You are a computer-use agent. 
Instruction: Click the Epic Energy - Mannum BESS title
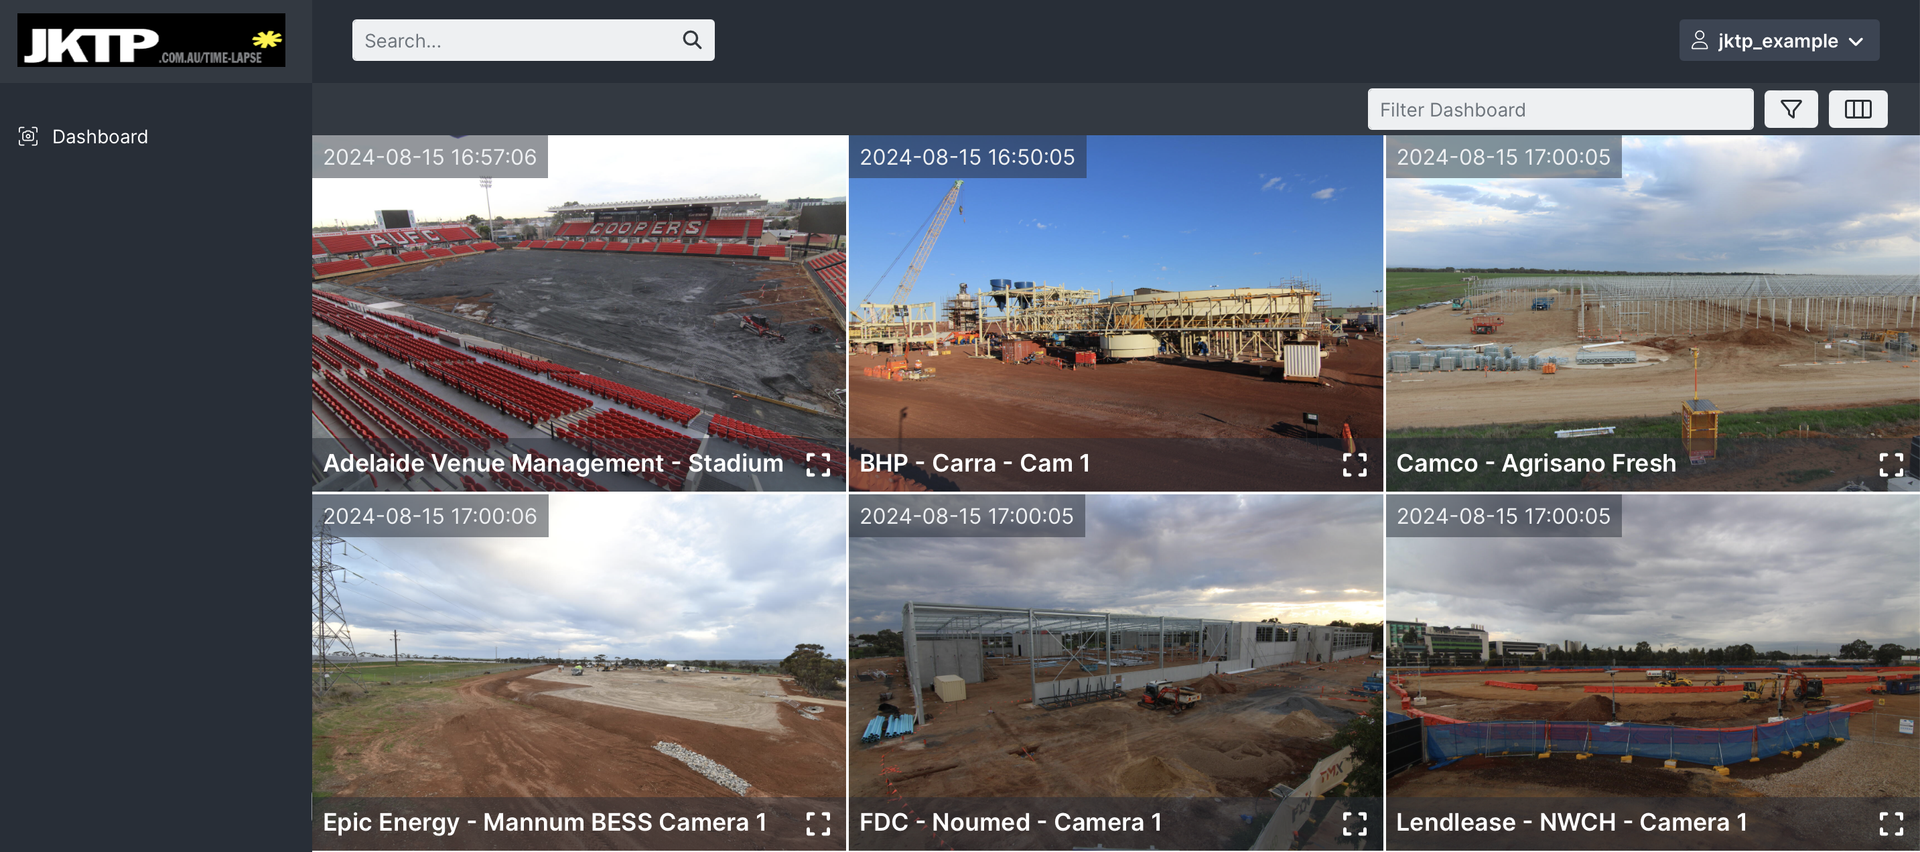pyautogui.click(x=545, y=822)
